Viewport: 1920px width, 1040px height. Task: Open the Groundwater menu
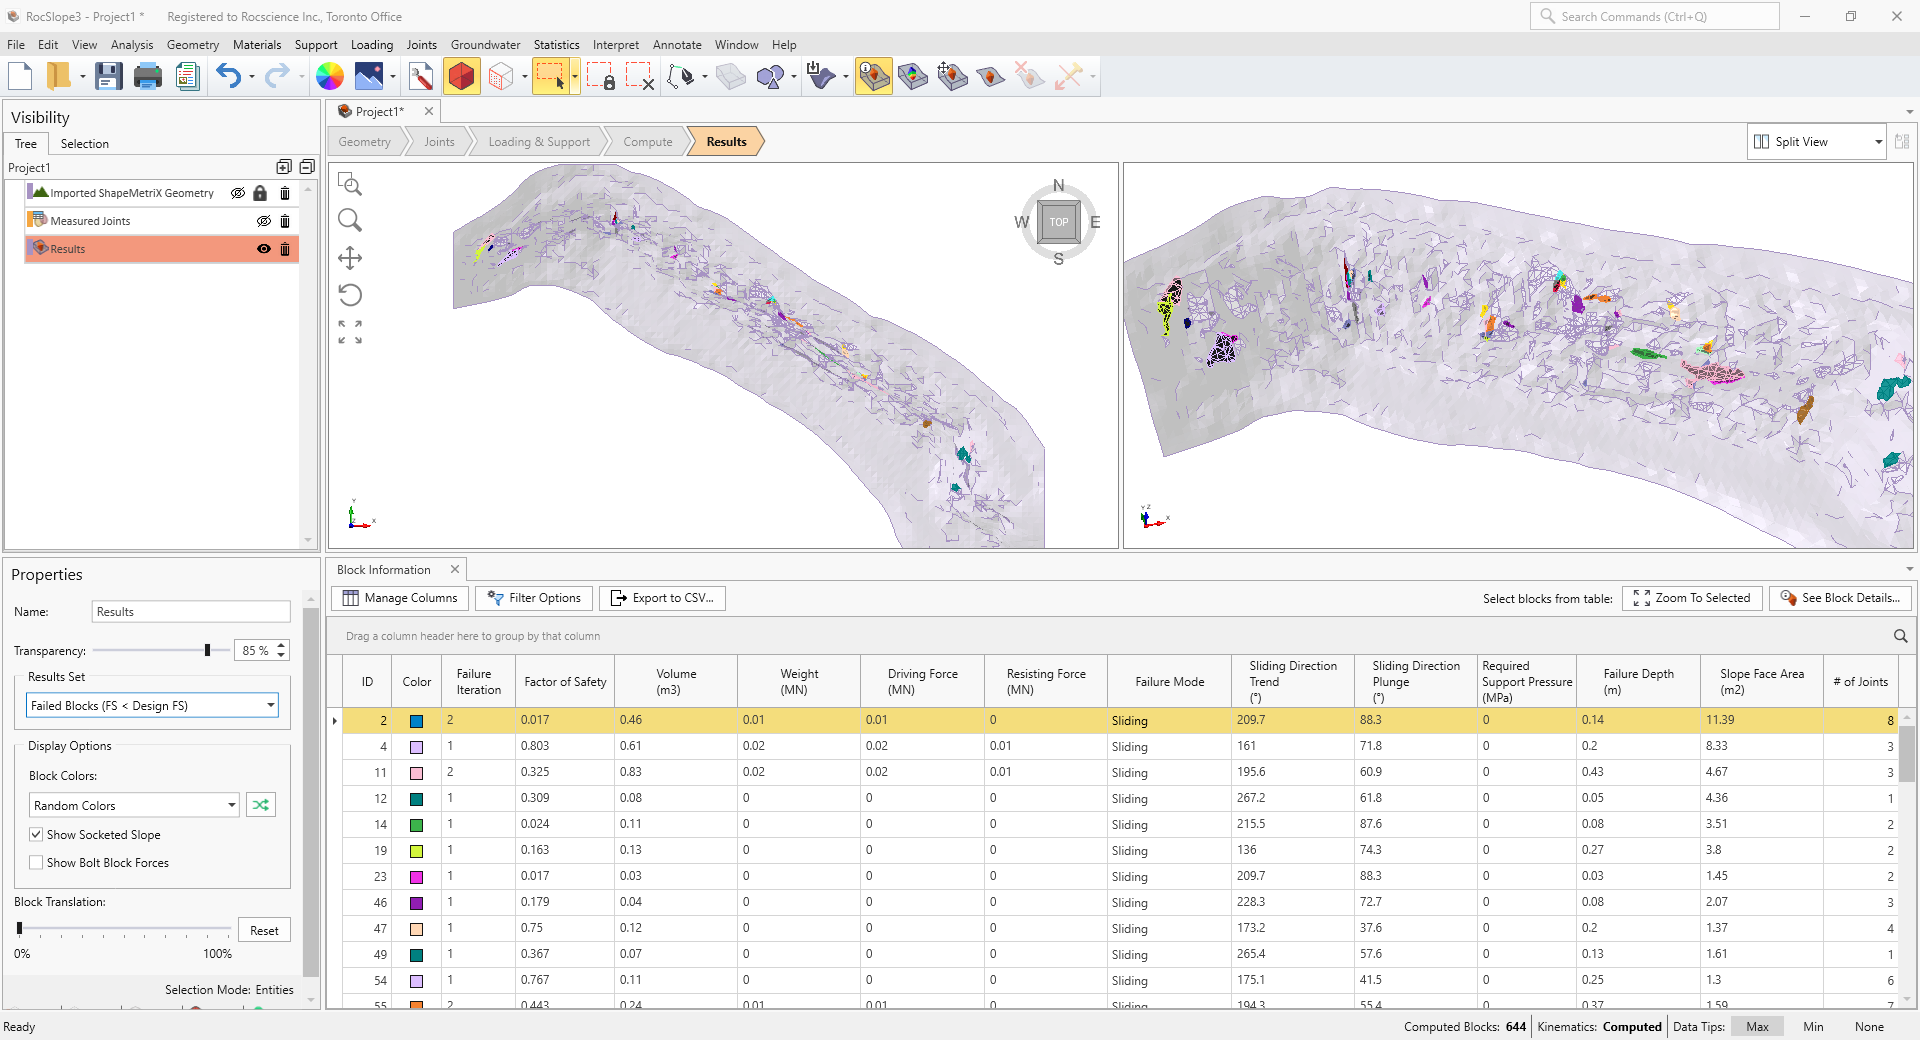point(485,45)
